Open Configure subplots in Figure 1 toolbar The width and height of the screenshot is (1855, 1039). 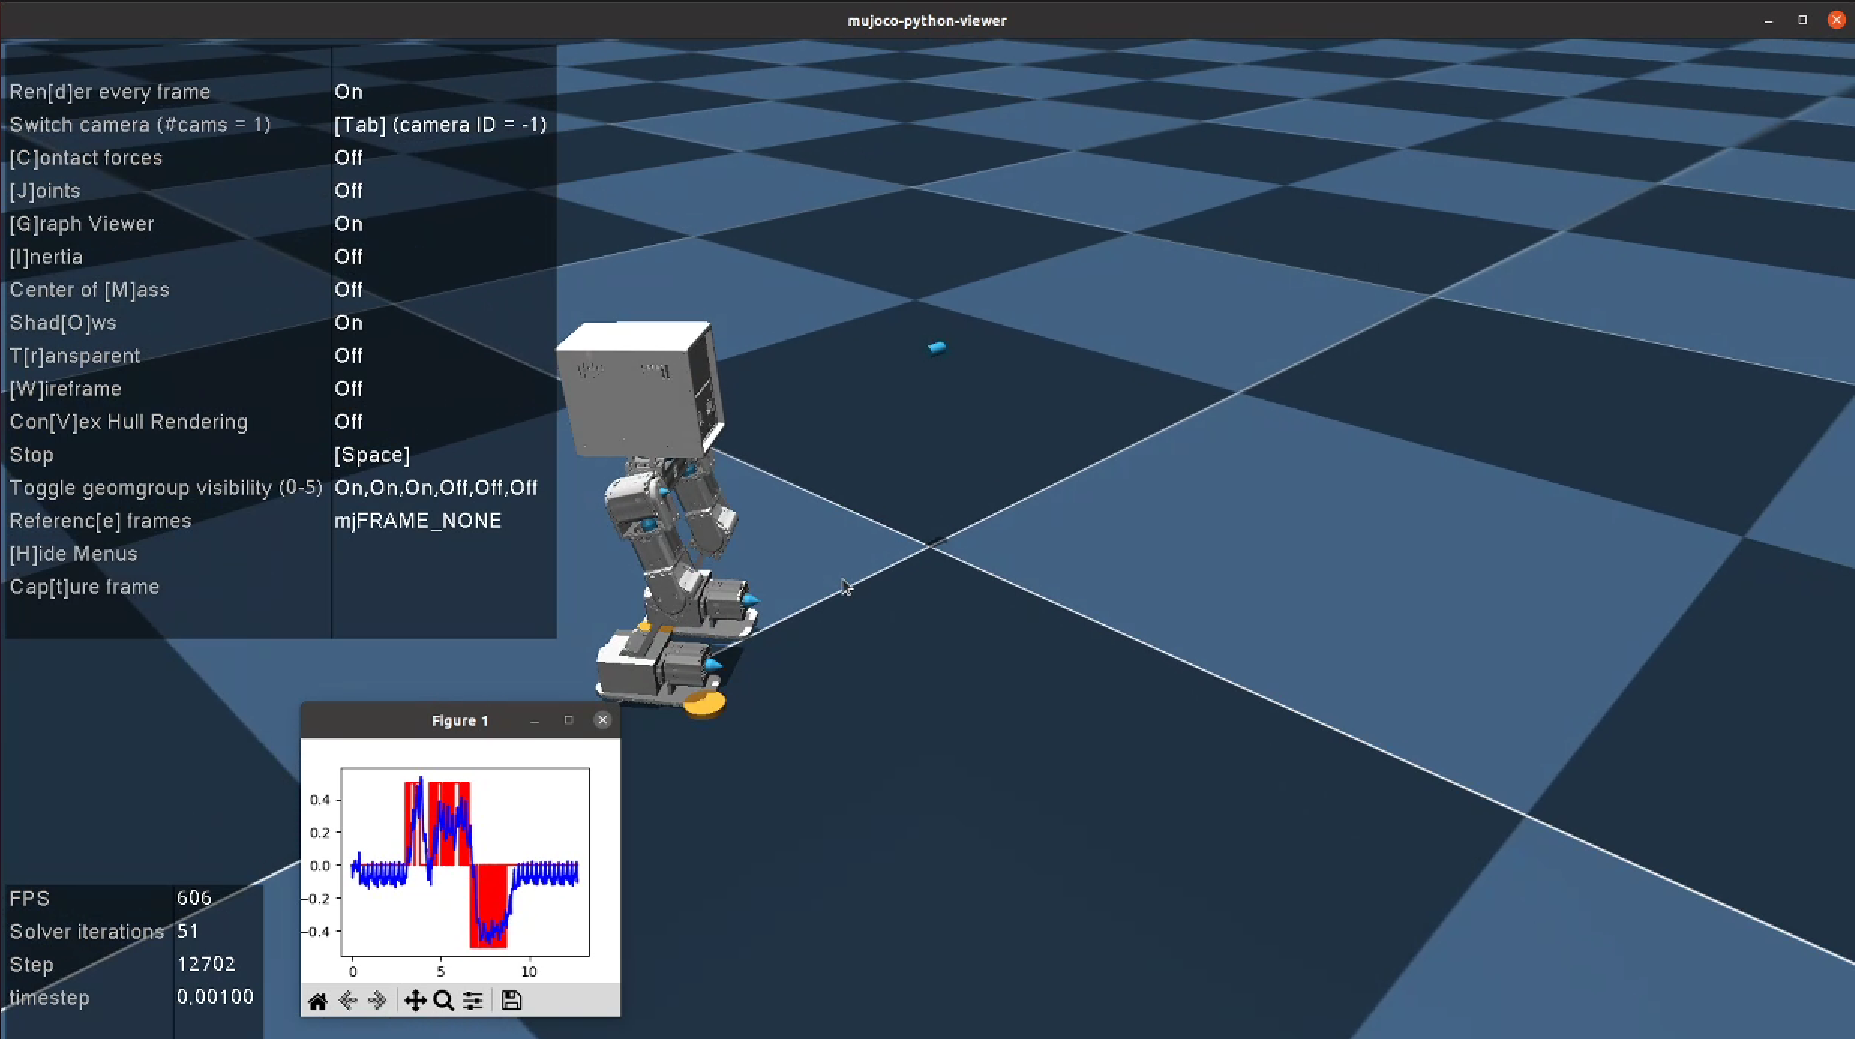pos(473,1001)
